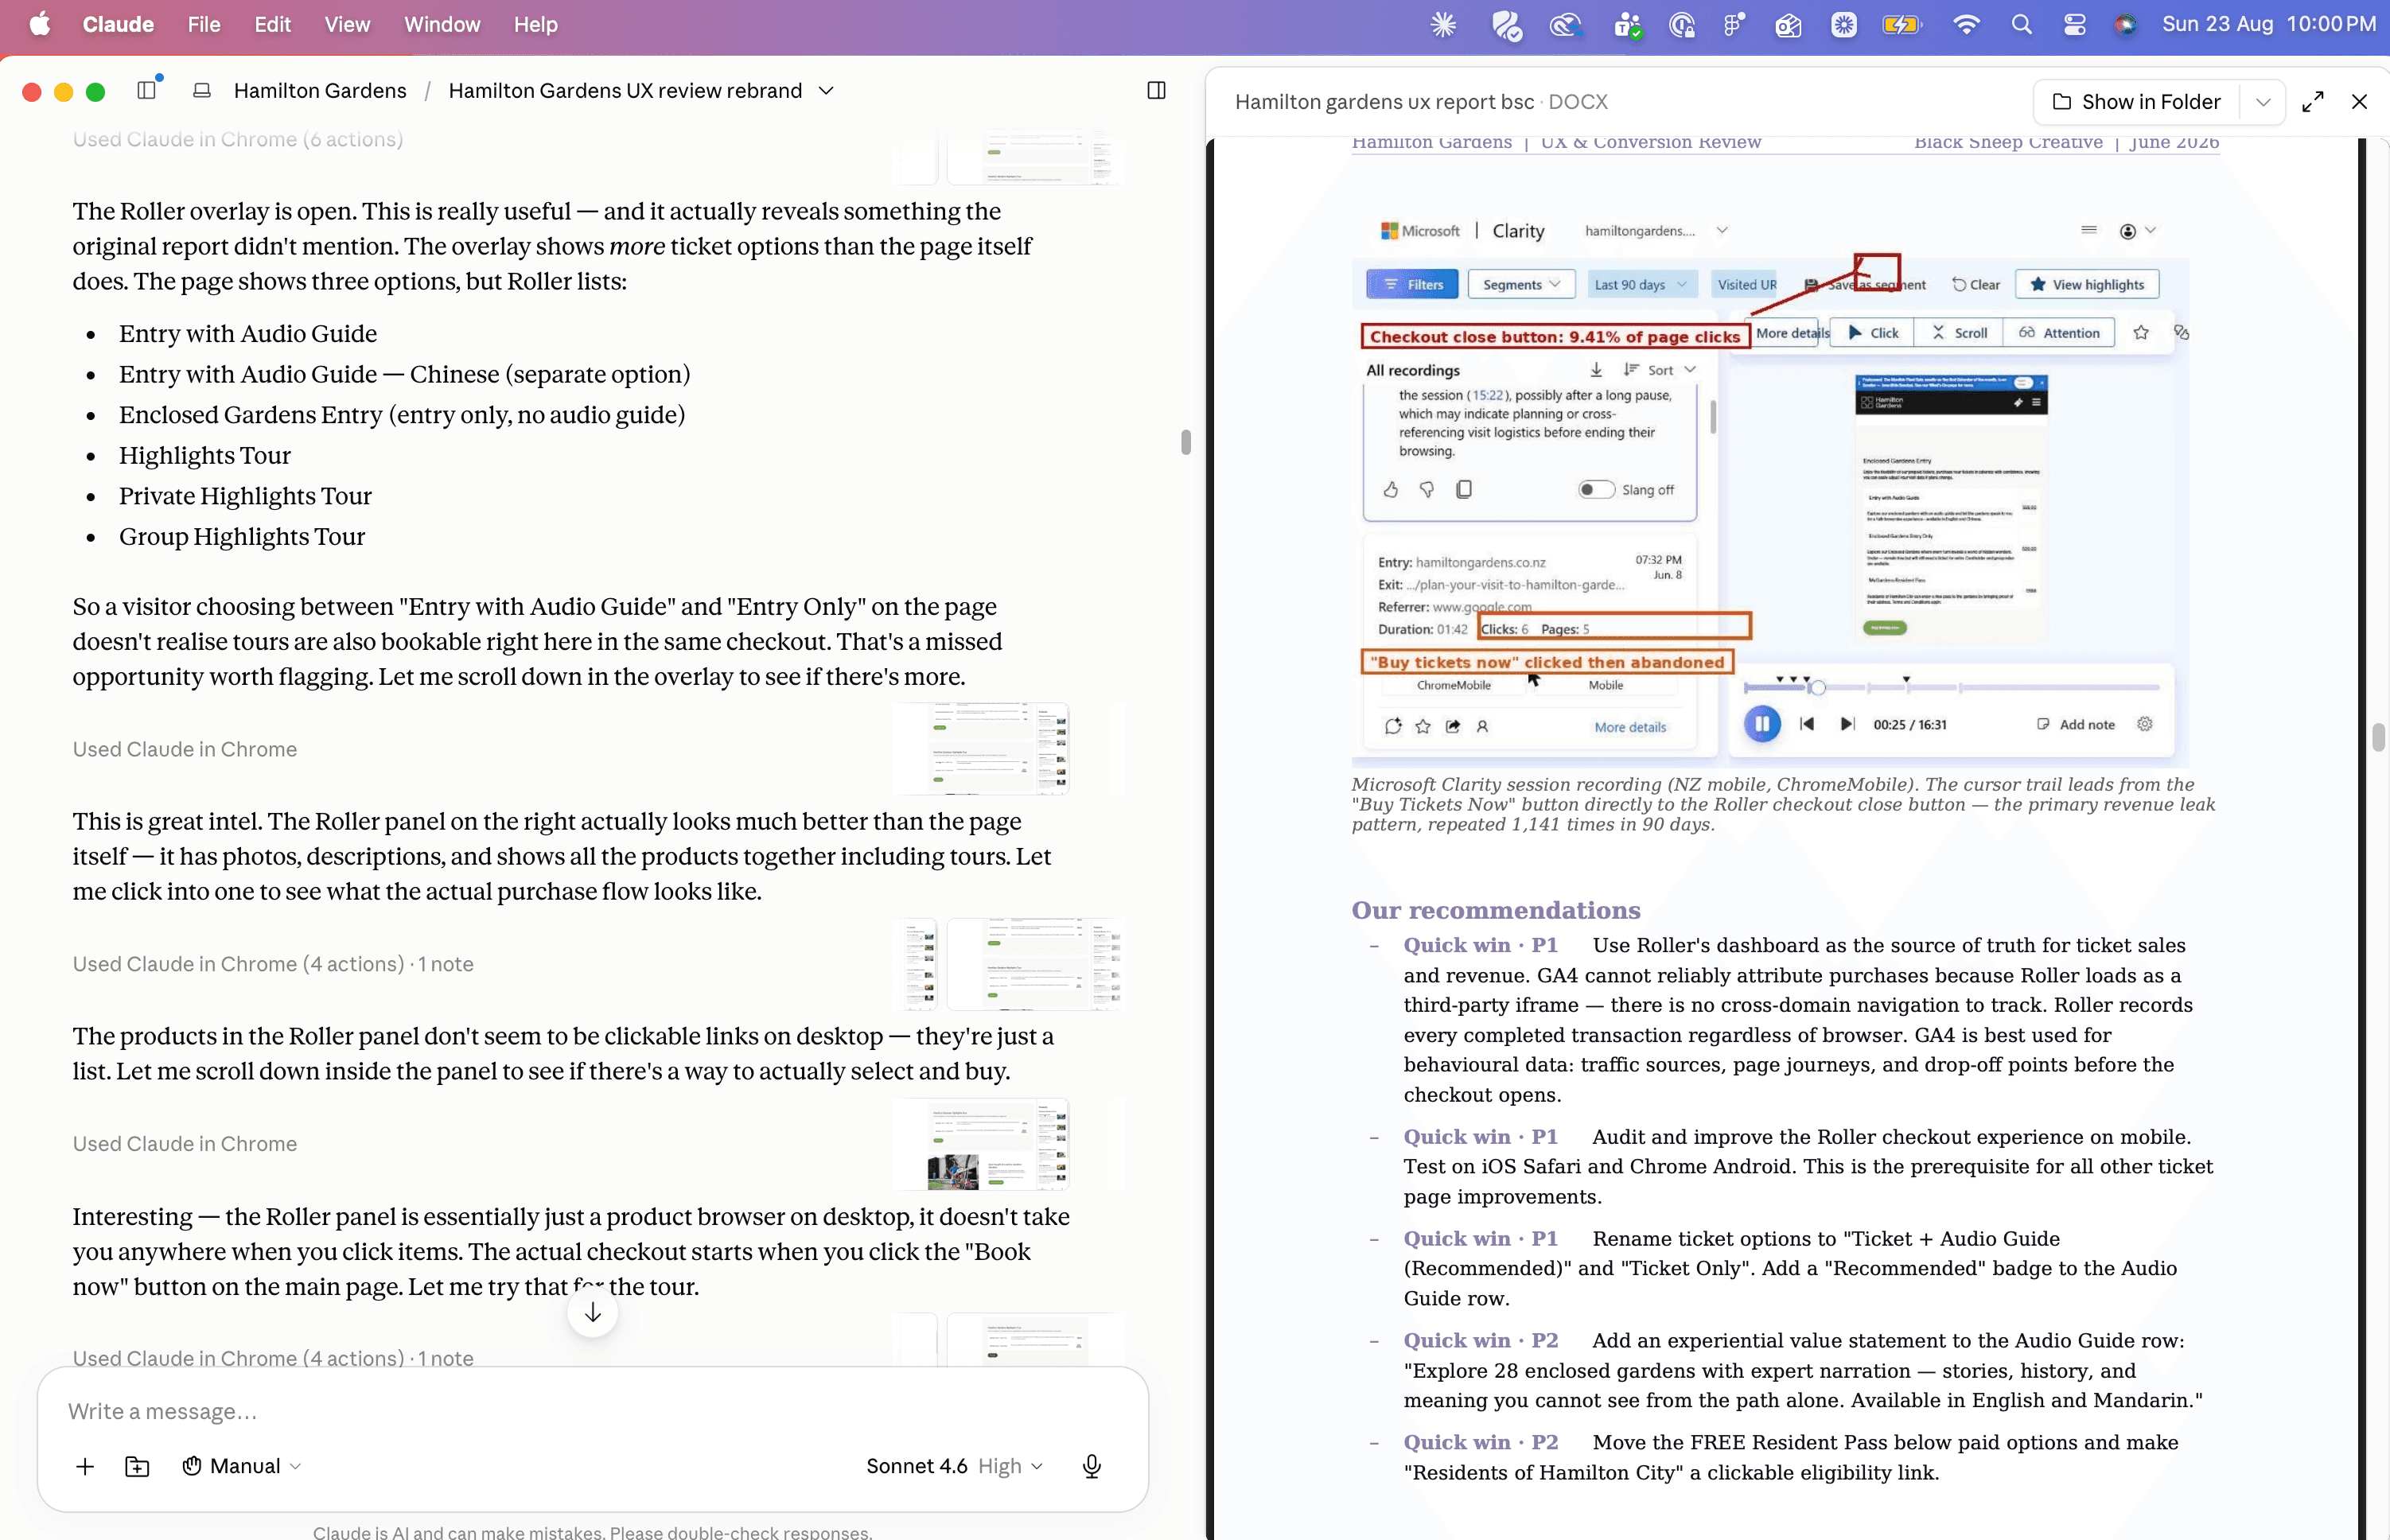Click the thumbs-up icon in the Clarity screenshot
Screen dimensions: 2390x1540
click(x=1391, y=490)
